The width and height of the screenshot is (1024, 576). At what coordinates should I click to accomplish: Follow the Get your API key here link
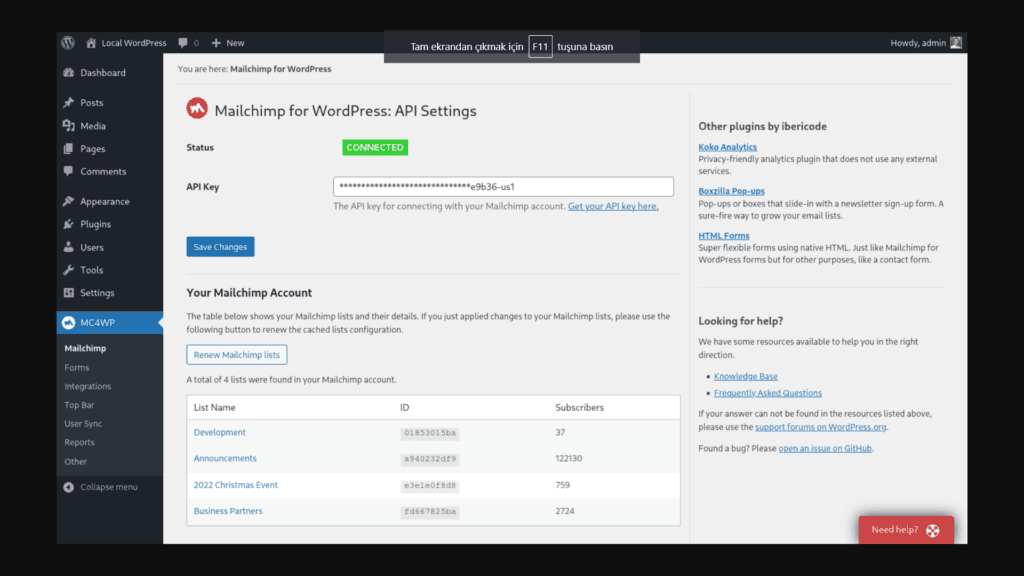pos(613,206)
